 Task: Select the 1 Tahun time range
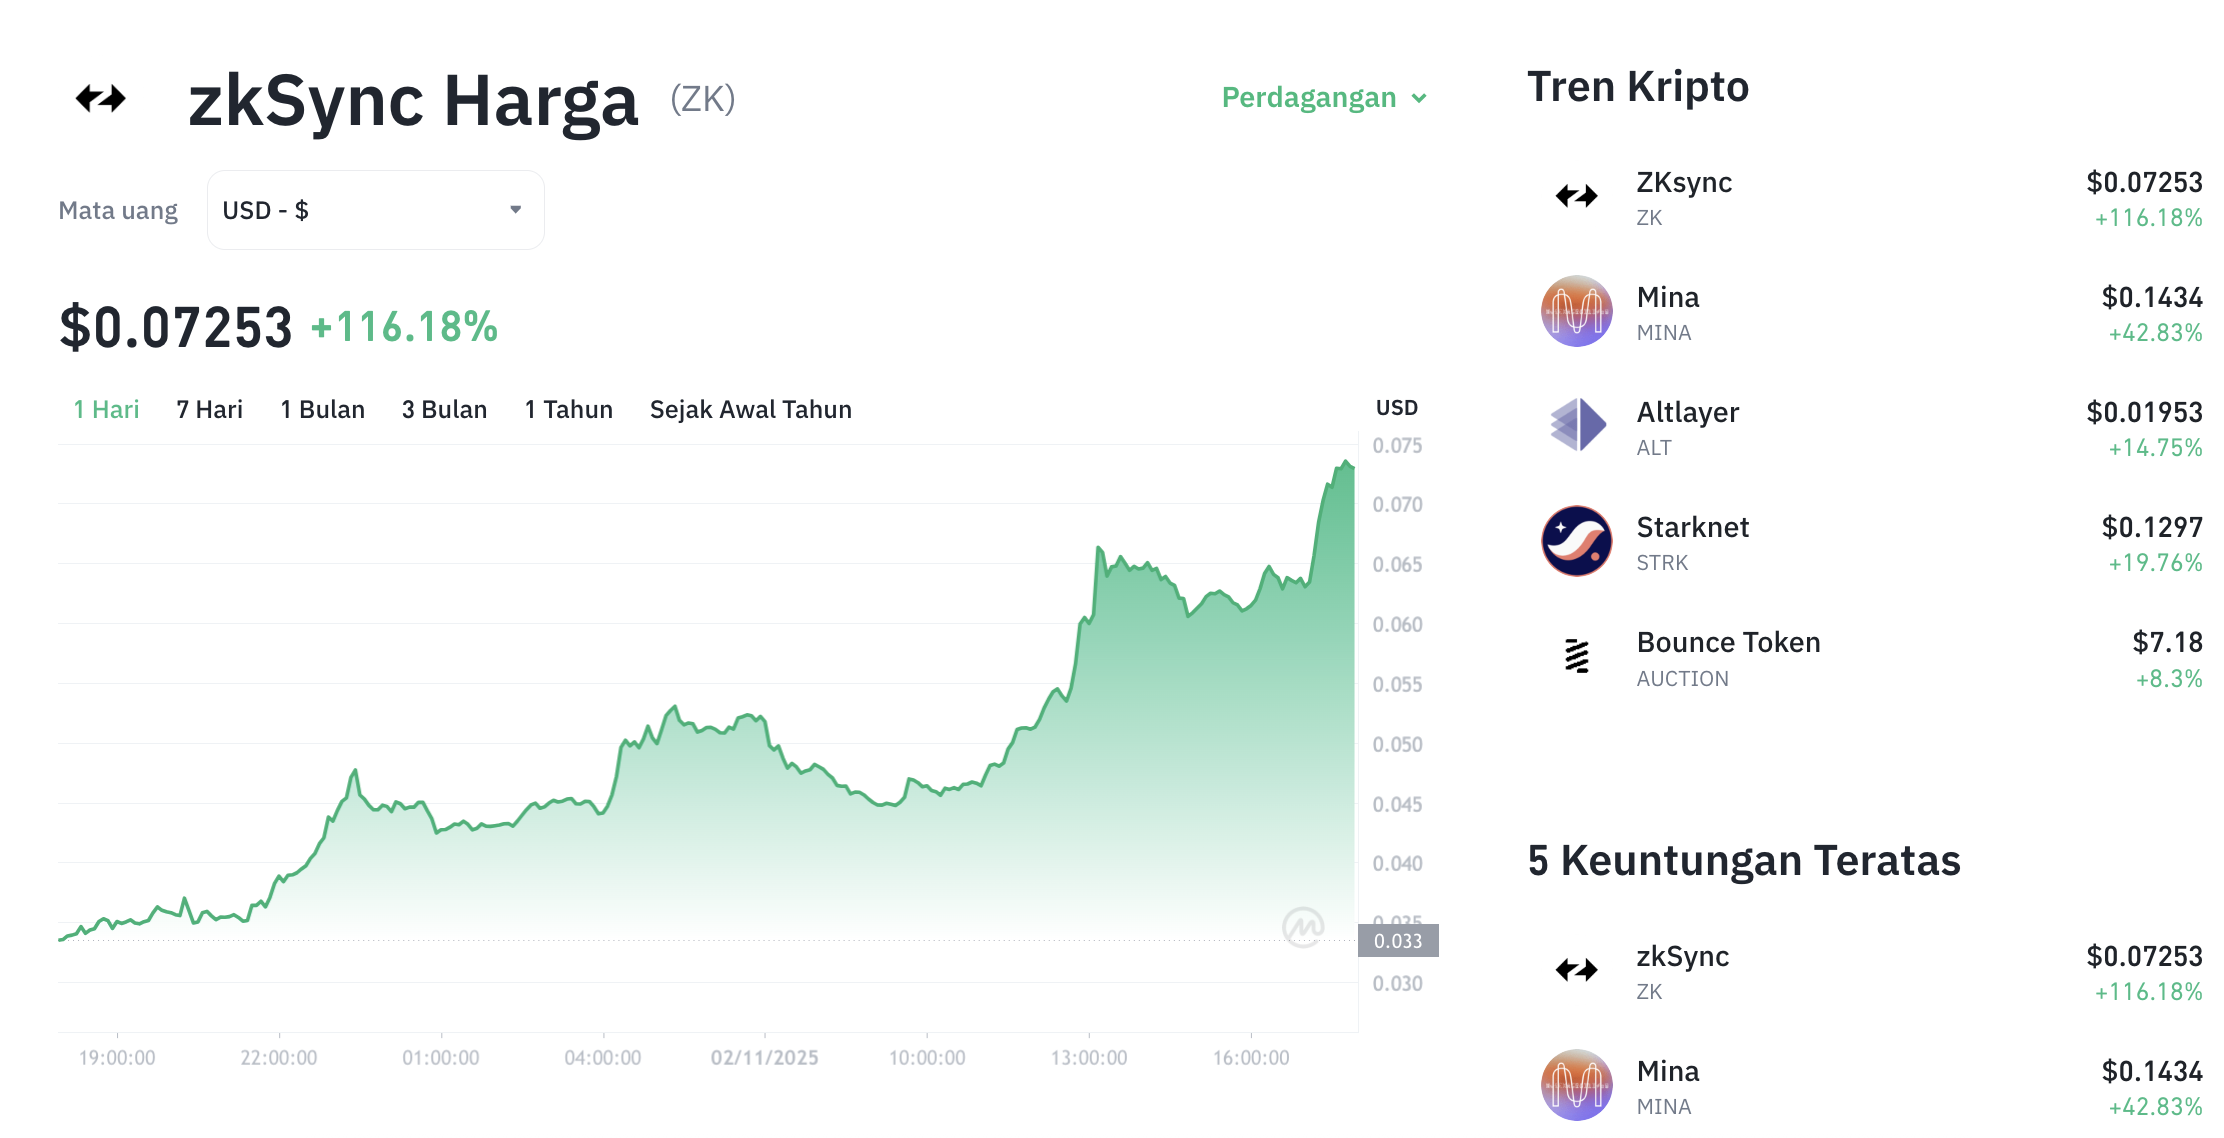coord(568,408)
